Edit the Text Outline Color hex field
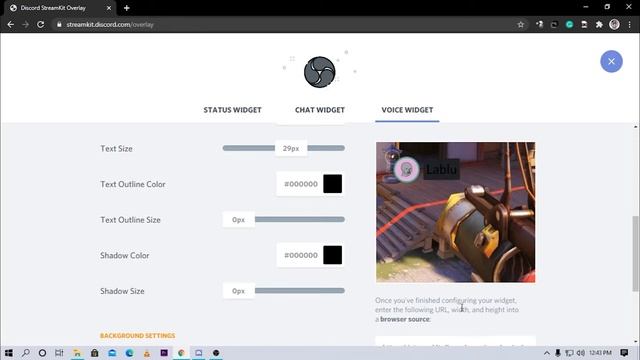 300,184
